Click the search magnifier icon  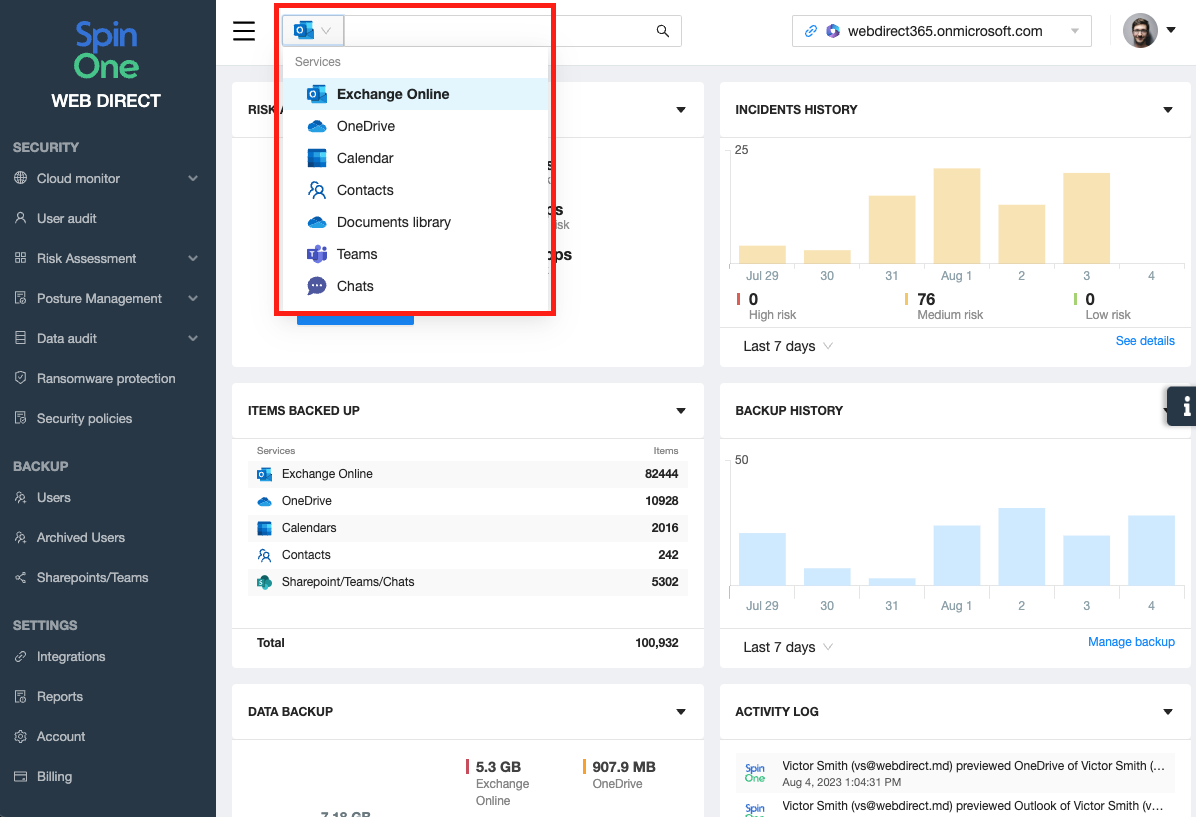point(662,31)
